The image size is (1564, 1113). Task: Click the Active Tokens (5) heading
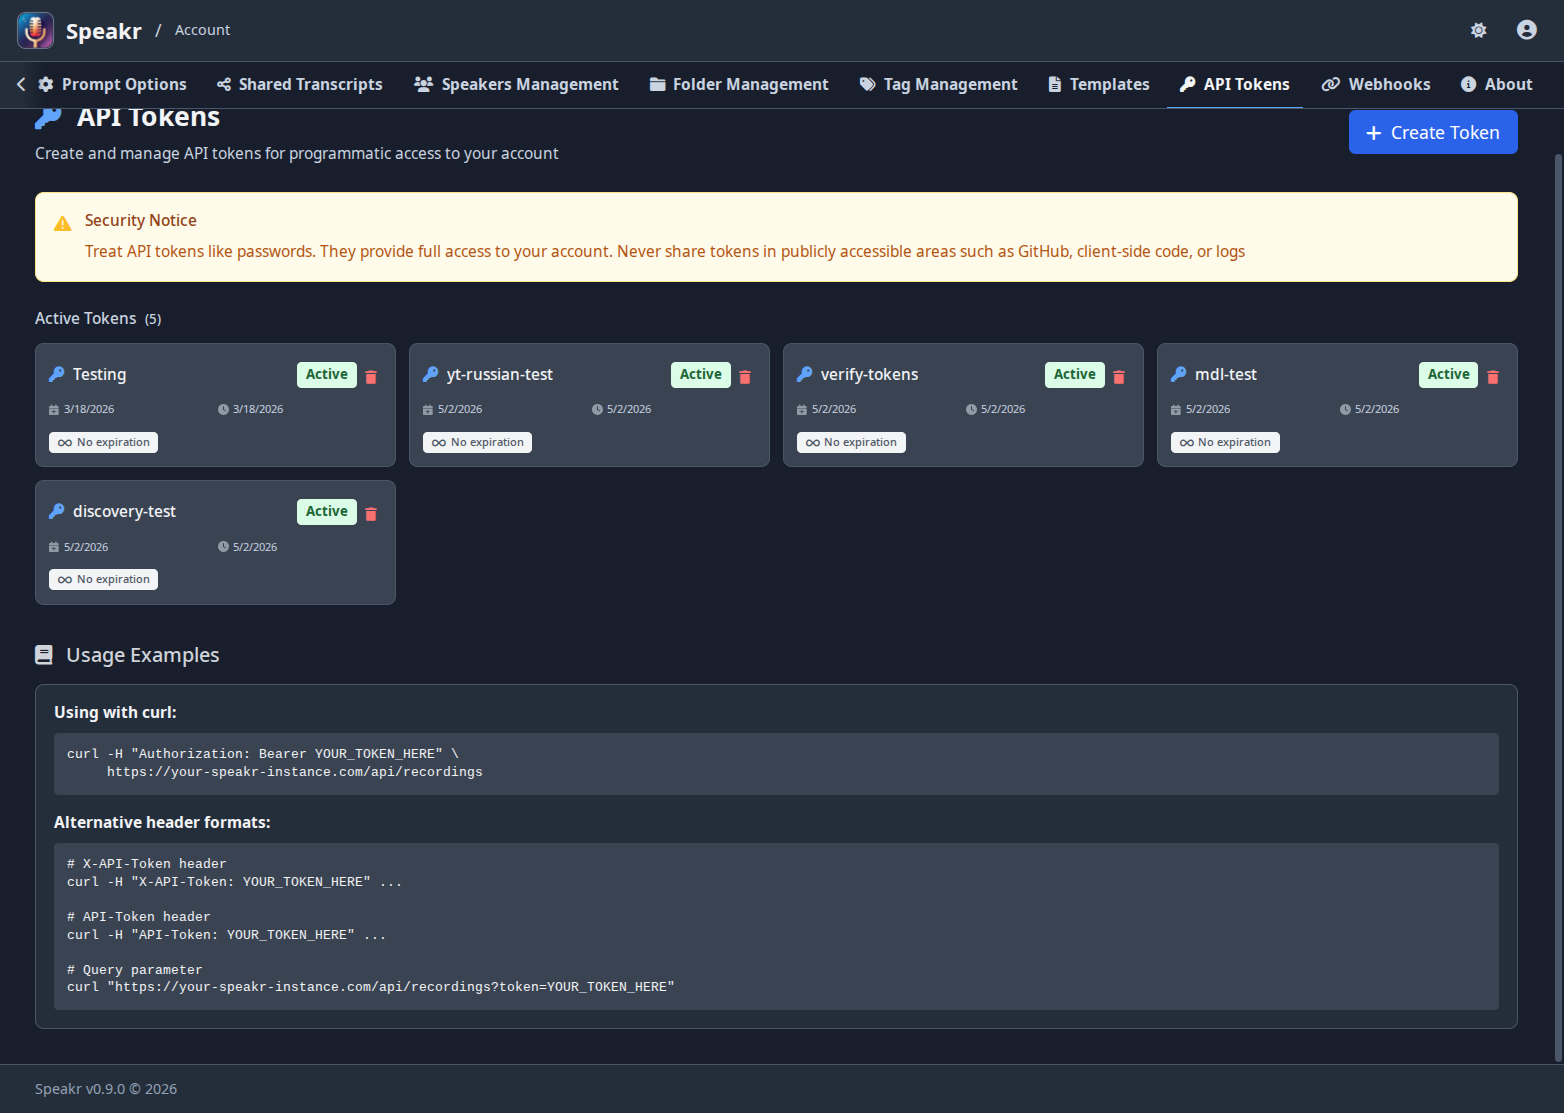click(98, 318)
